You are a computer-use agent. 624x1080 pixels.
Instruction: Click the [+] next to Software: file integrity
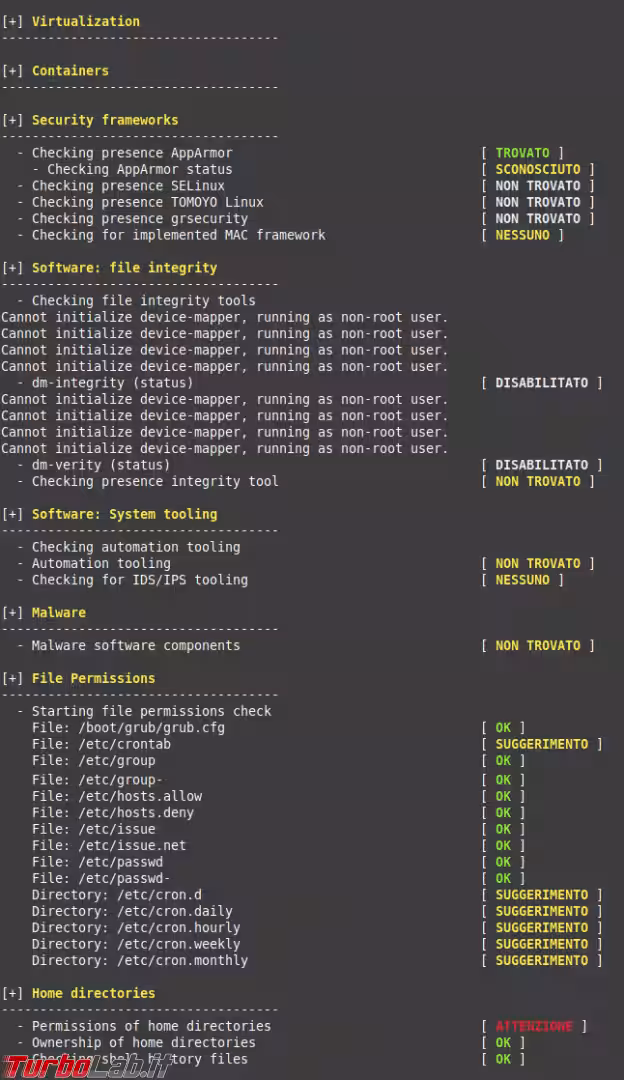[12, 268]
